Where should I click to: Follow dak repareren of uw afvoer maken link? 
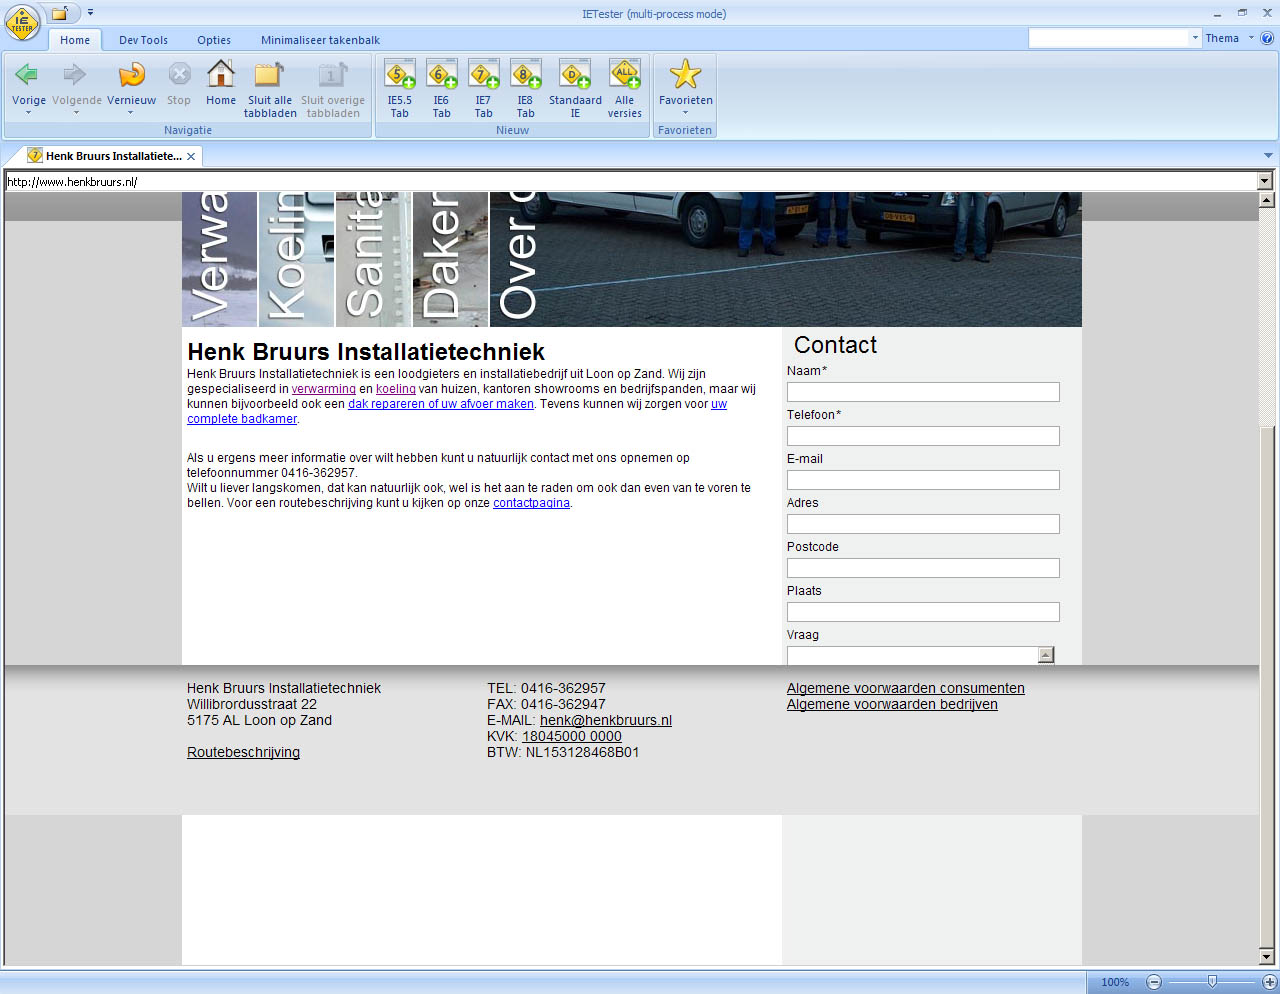pos(441,404)
